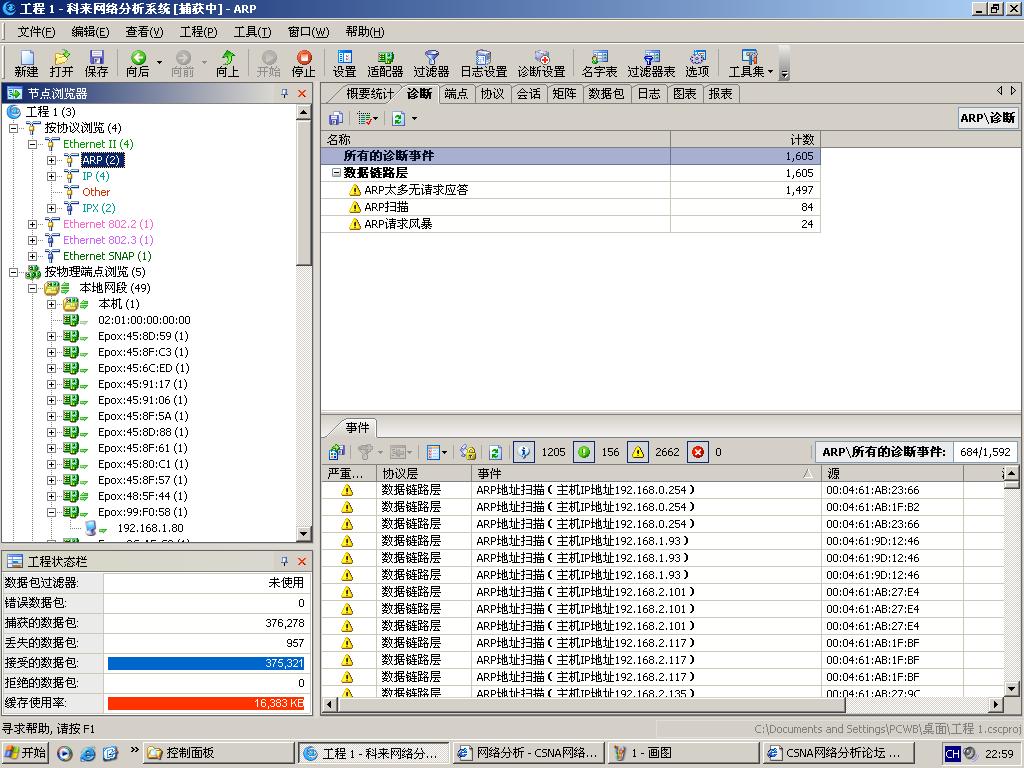Open 日志设置 (Log settings)
1024x768 pixels.
tap(483, 63)
